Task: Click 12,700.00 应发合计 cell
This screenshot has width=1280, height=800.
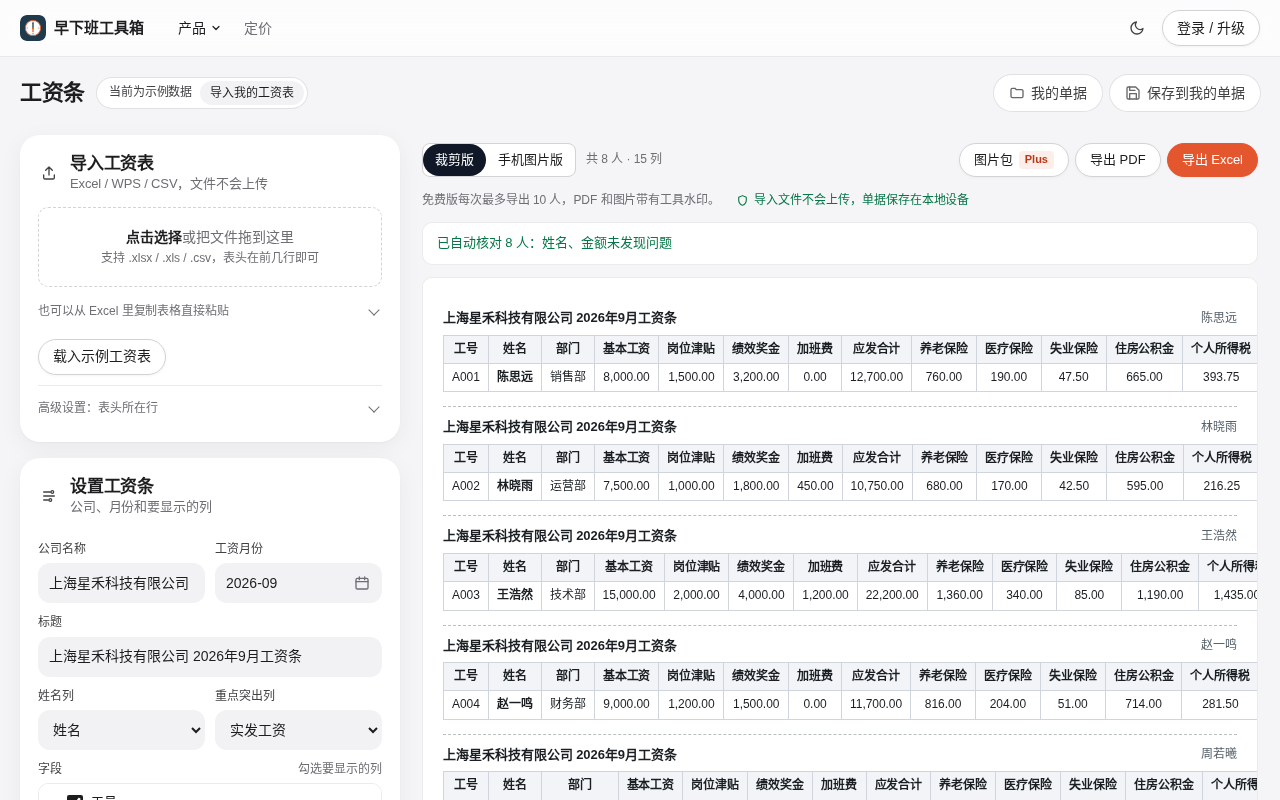Action: 876,377
